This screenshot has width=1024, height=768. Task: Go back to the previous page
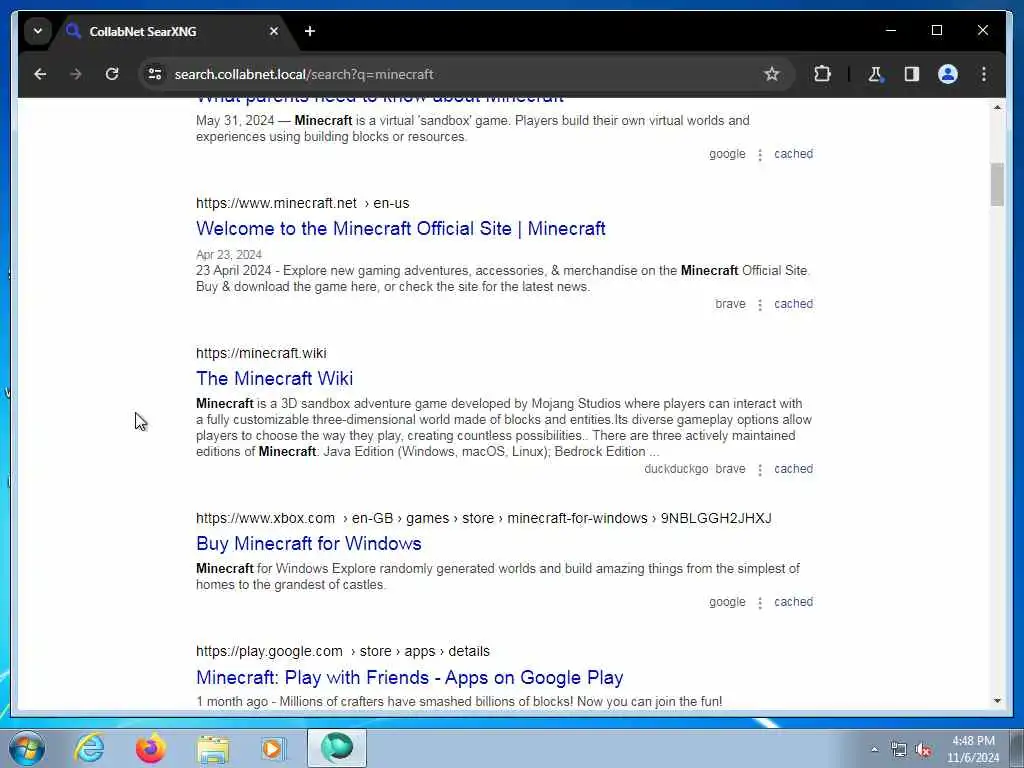pos(40,74)
